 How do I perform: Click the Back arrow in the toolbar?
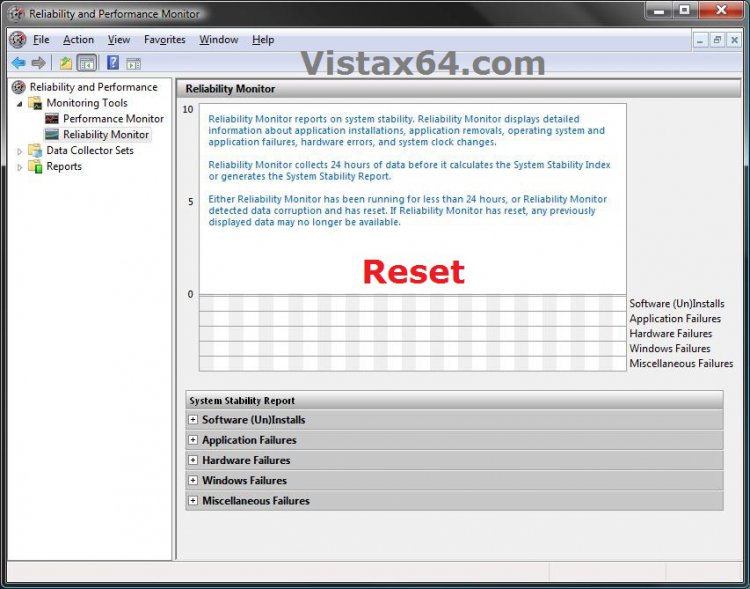pyautogui.click(x=18, y=63)
